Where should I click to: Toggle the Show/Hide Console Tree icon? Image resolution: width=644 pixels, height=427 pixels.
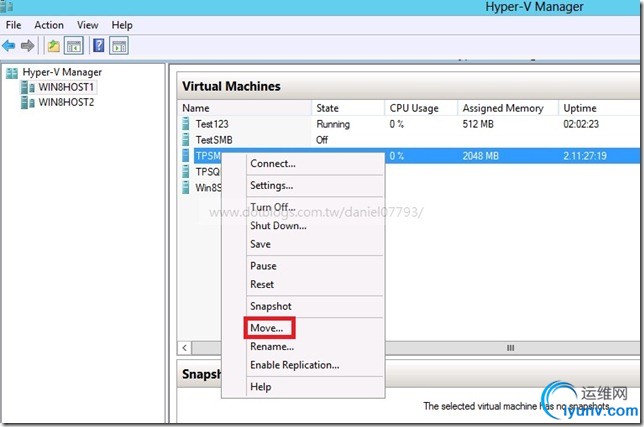(x=74, y=46)
